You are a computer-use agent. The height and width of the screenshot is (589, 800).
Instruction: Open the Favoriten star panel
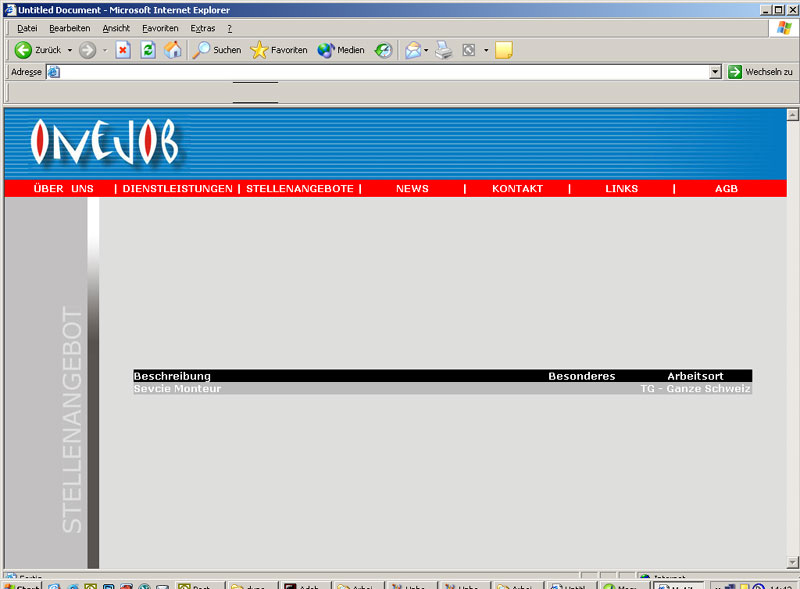(x=279, y=50)
